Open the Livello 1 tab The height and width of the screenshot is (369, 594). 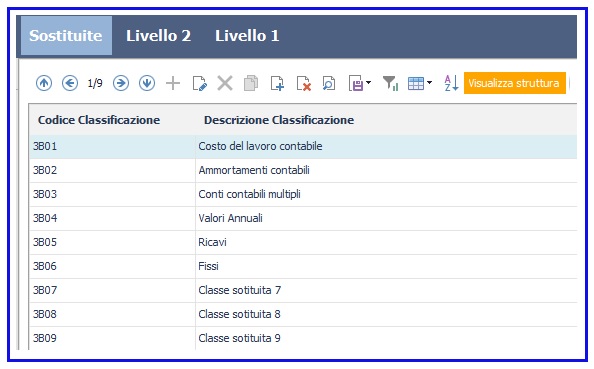247,36
